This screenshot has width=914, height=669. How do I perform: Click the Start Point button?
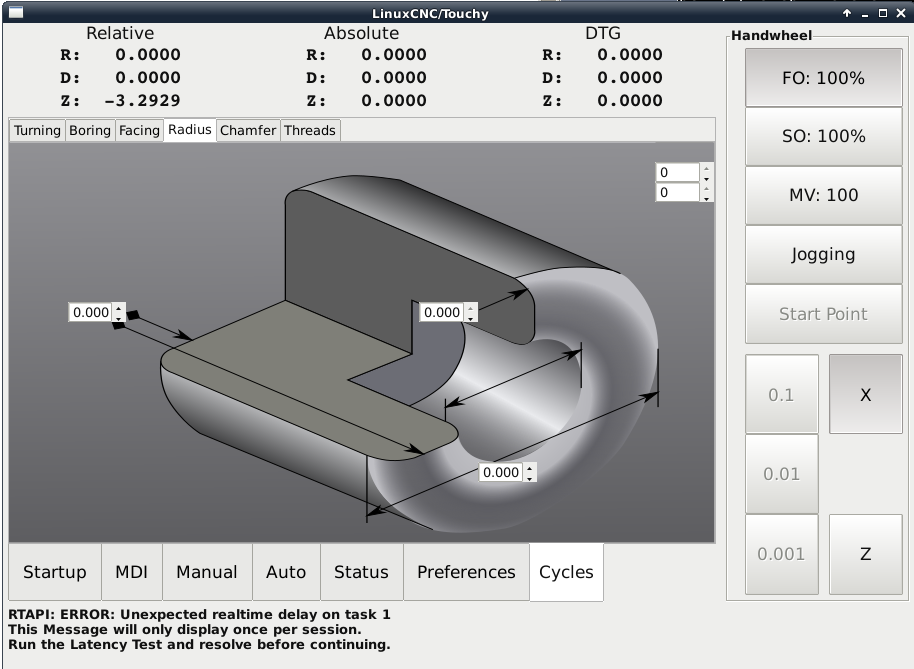pyautogui.click(x=824, y=314)
